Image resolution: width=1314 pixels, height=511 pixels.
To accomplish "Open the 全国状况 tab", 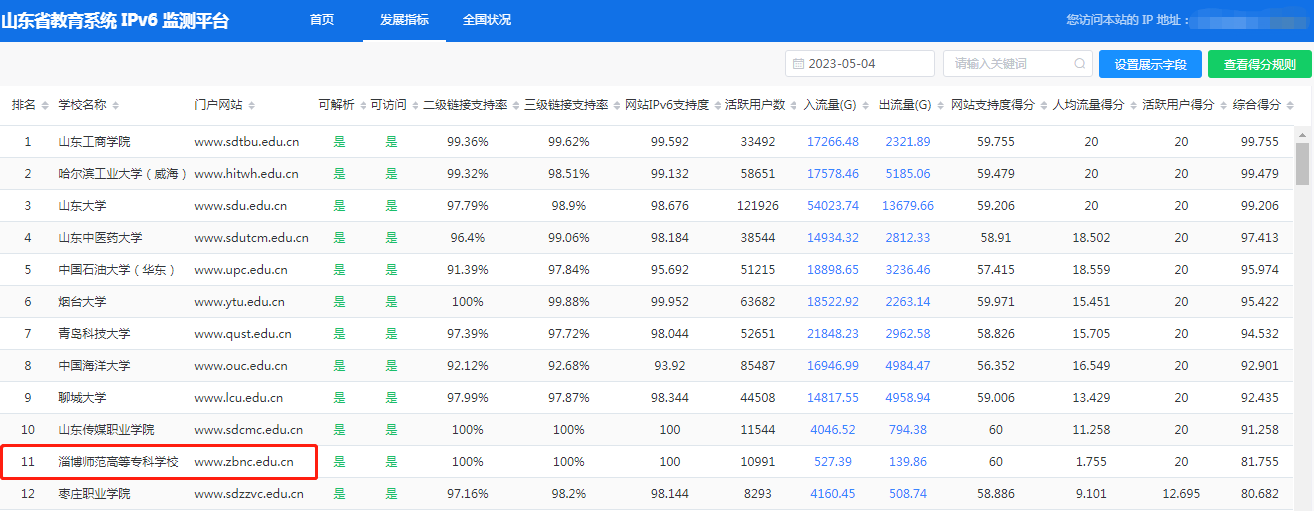I will click(x=487, y=20).
